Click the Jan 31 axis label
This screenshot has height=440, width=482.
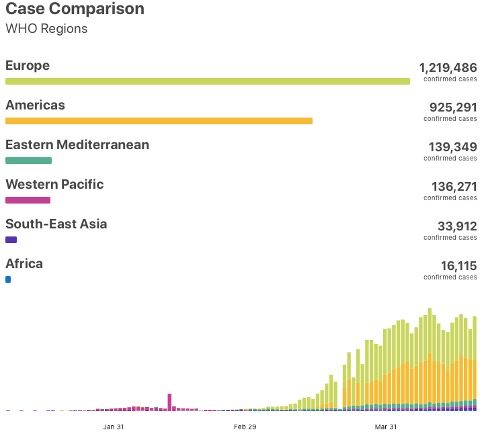pyautogui.click(x=113, y=427)
